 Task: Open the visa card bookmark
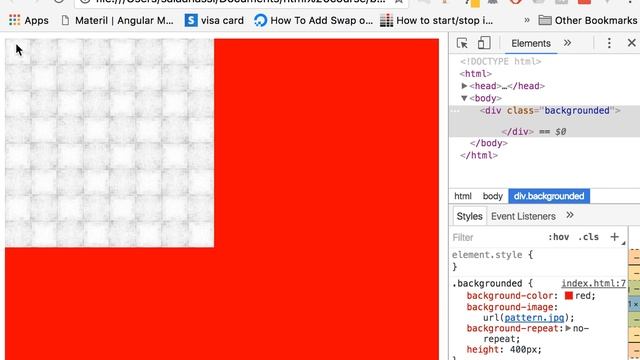click(214, 20)
